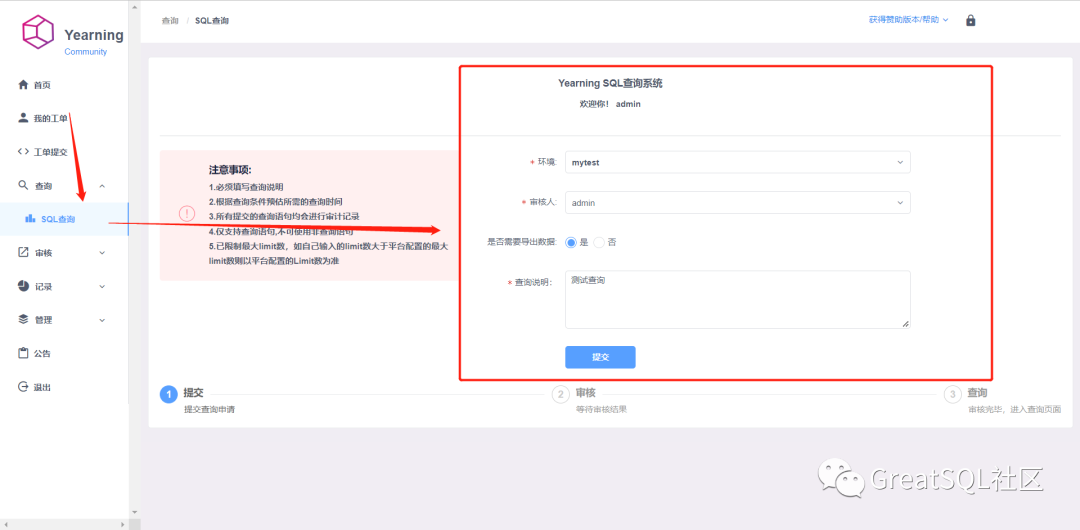Click the clipboard icon beside 公告
Screen dimensions: 1080x530
click(x=23, y=353)
